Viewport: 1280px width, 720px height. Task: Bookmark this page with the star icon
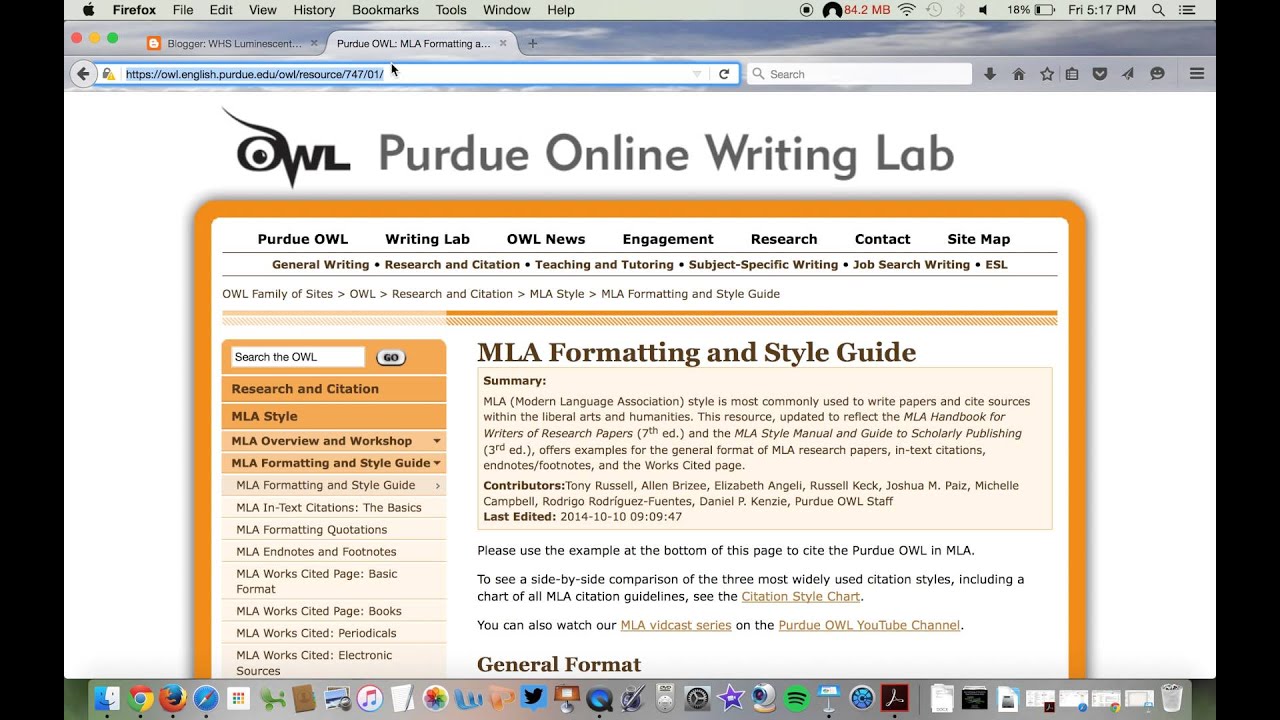[1047, 74]
